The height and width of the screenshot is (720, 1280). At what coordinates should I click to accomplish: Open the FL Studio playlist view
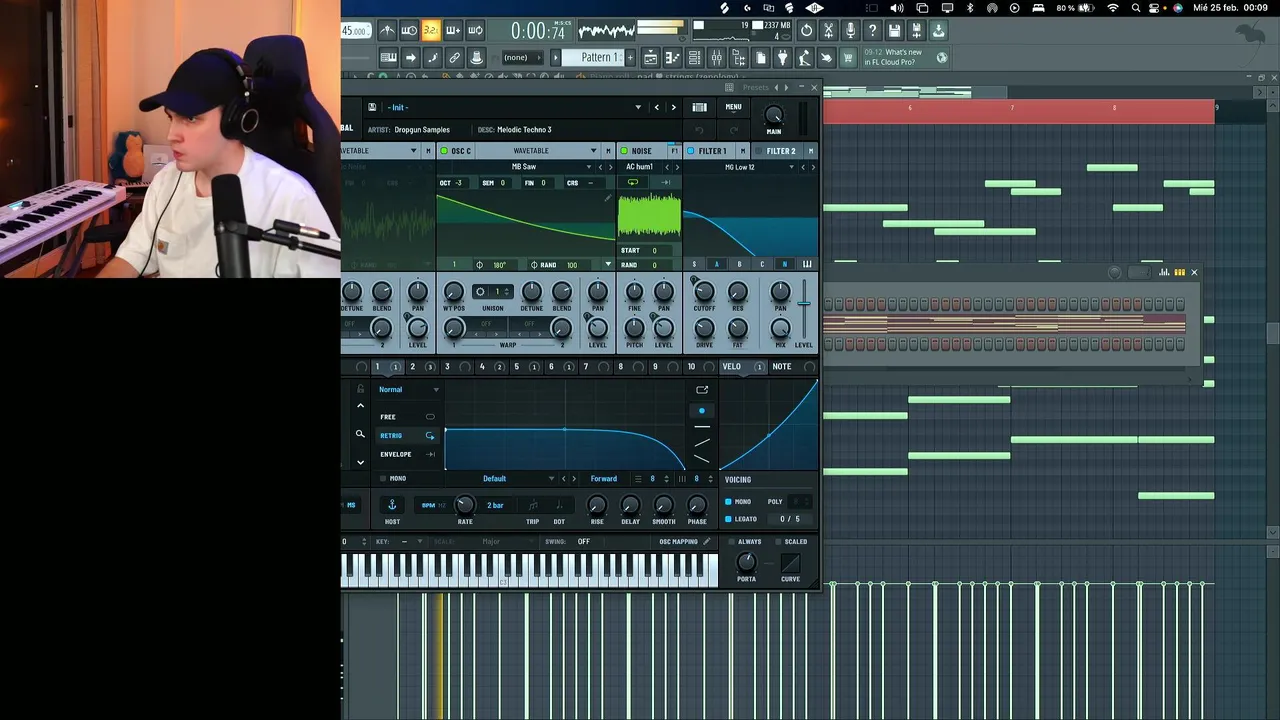pos(649,57)
